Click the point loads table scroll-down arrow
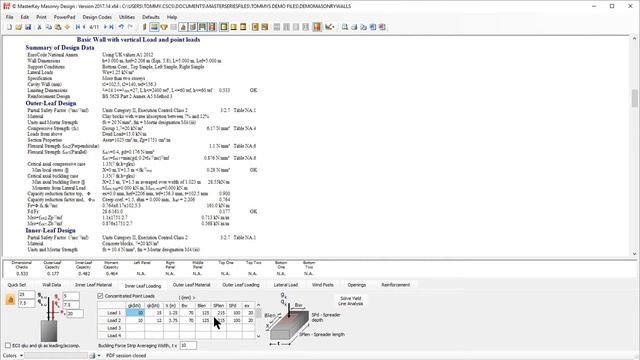The width and height of the screenshot is (640, 360). [x=258, y=336]
